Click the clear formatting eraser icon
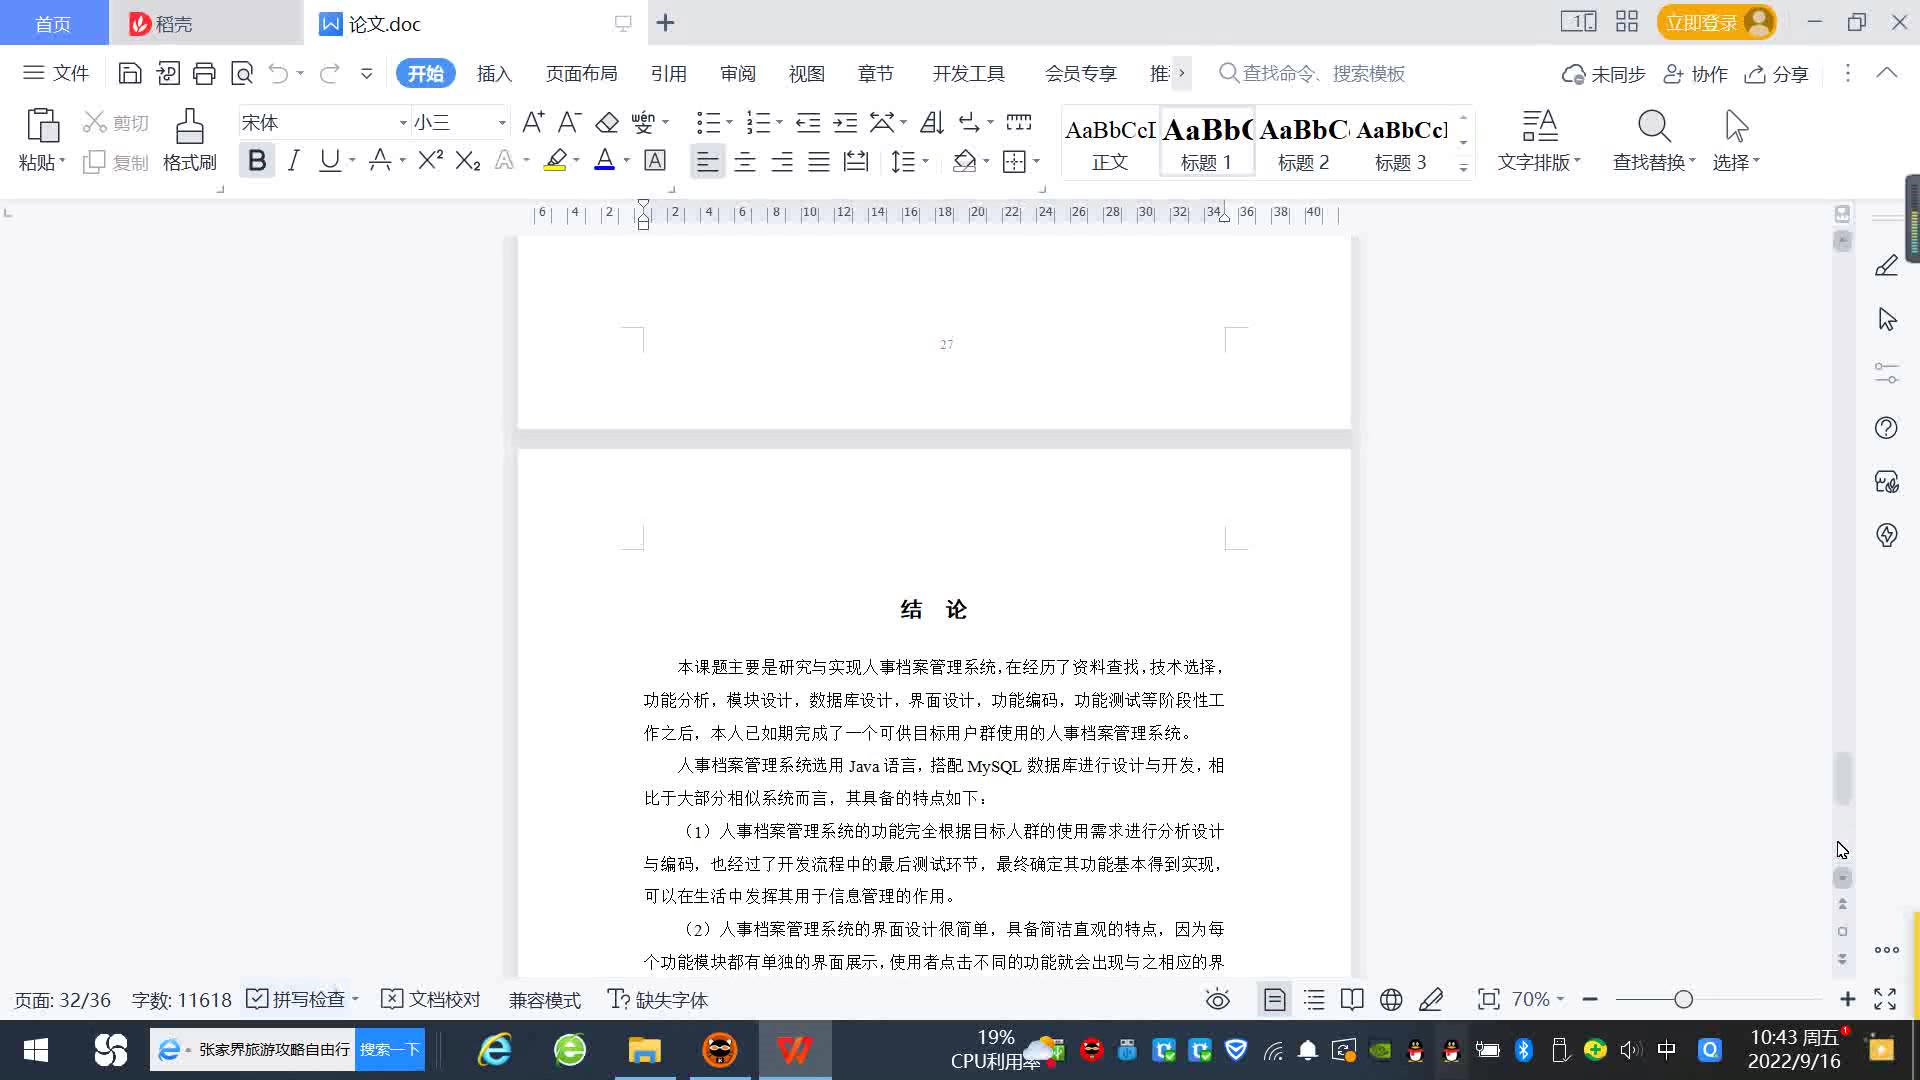The image size is (1920, 1080). (x=607, y=123)
